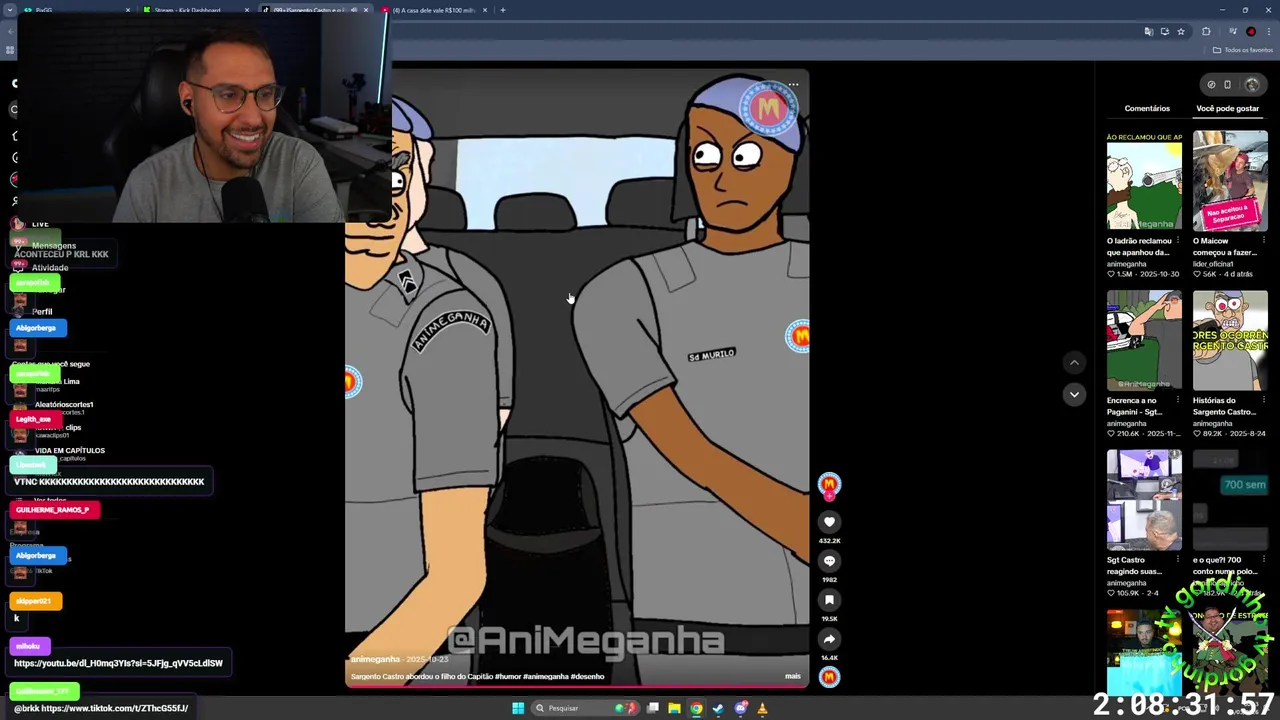
Task: Mute the active TikTok tab via speaker icon
Action: pyautogui.click(x=353, y=10)
